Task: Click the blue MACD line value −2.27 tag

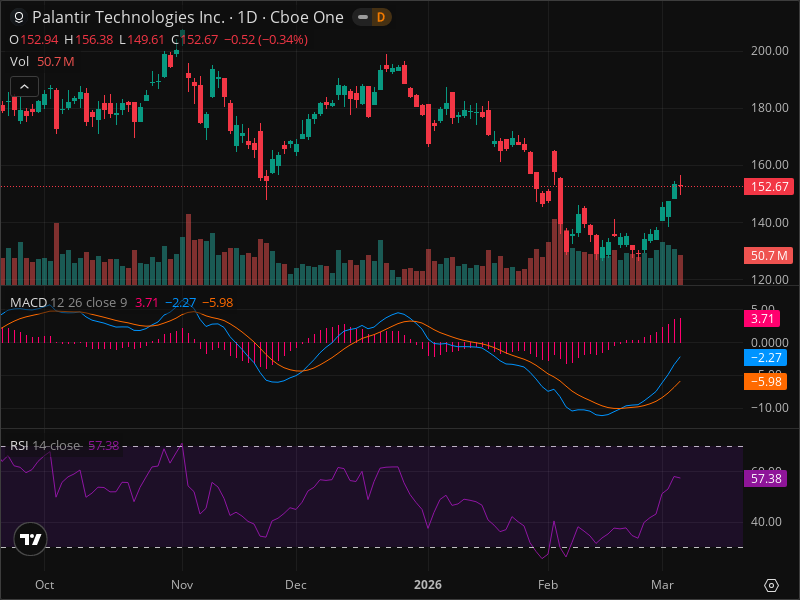Action: click(x=765, y=358)
